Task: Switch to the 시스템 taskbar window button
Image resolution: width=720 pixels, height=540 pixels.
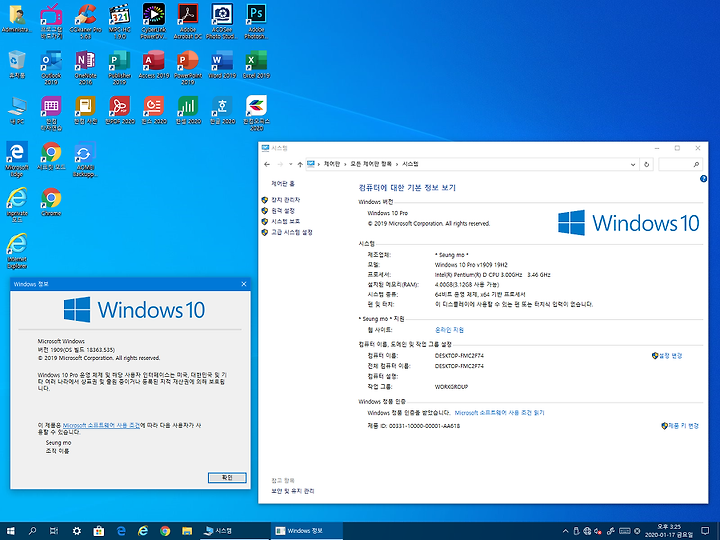Action: [234, 531]
